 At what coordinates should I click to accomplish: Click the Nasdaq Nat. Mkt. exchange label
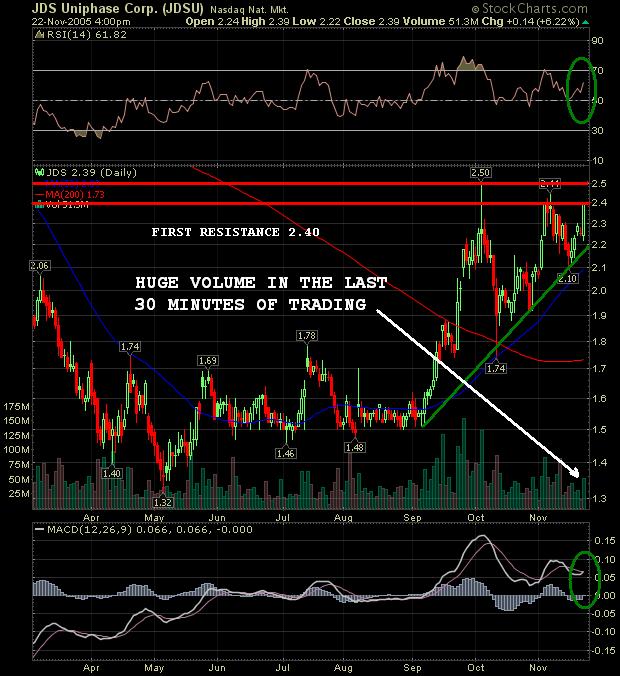pos(249,9)
